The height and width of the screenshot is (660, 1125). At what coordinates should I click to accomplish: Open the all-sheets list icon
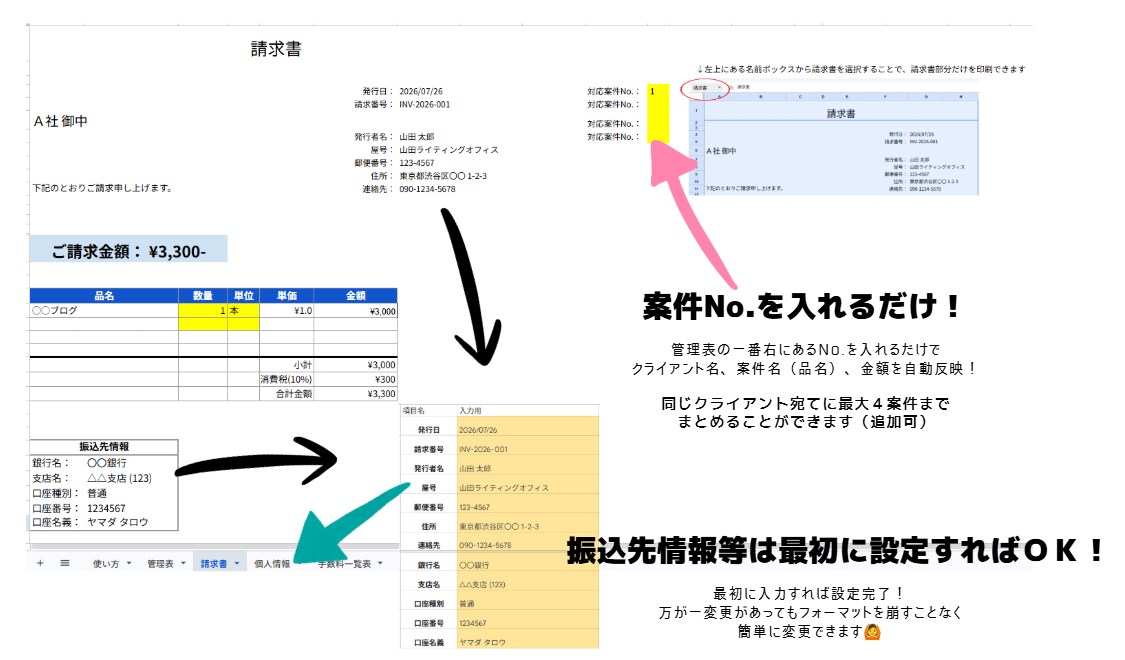65,563
